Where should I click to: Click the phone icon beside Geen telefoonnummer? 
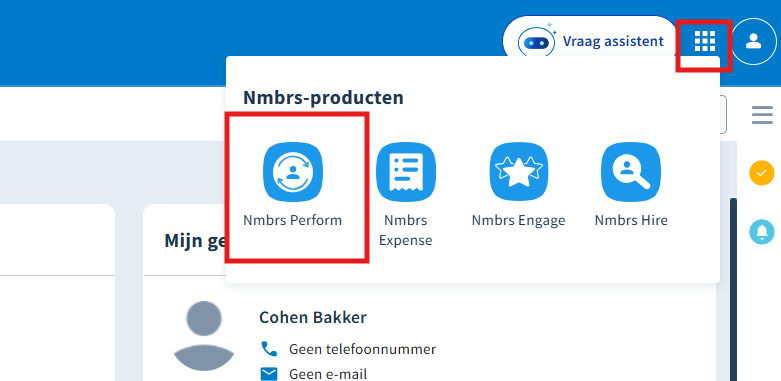pyautogui.click(x=269, y=349)
